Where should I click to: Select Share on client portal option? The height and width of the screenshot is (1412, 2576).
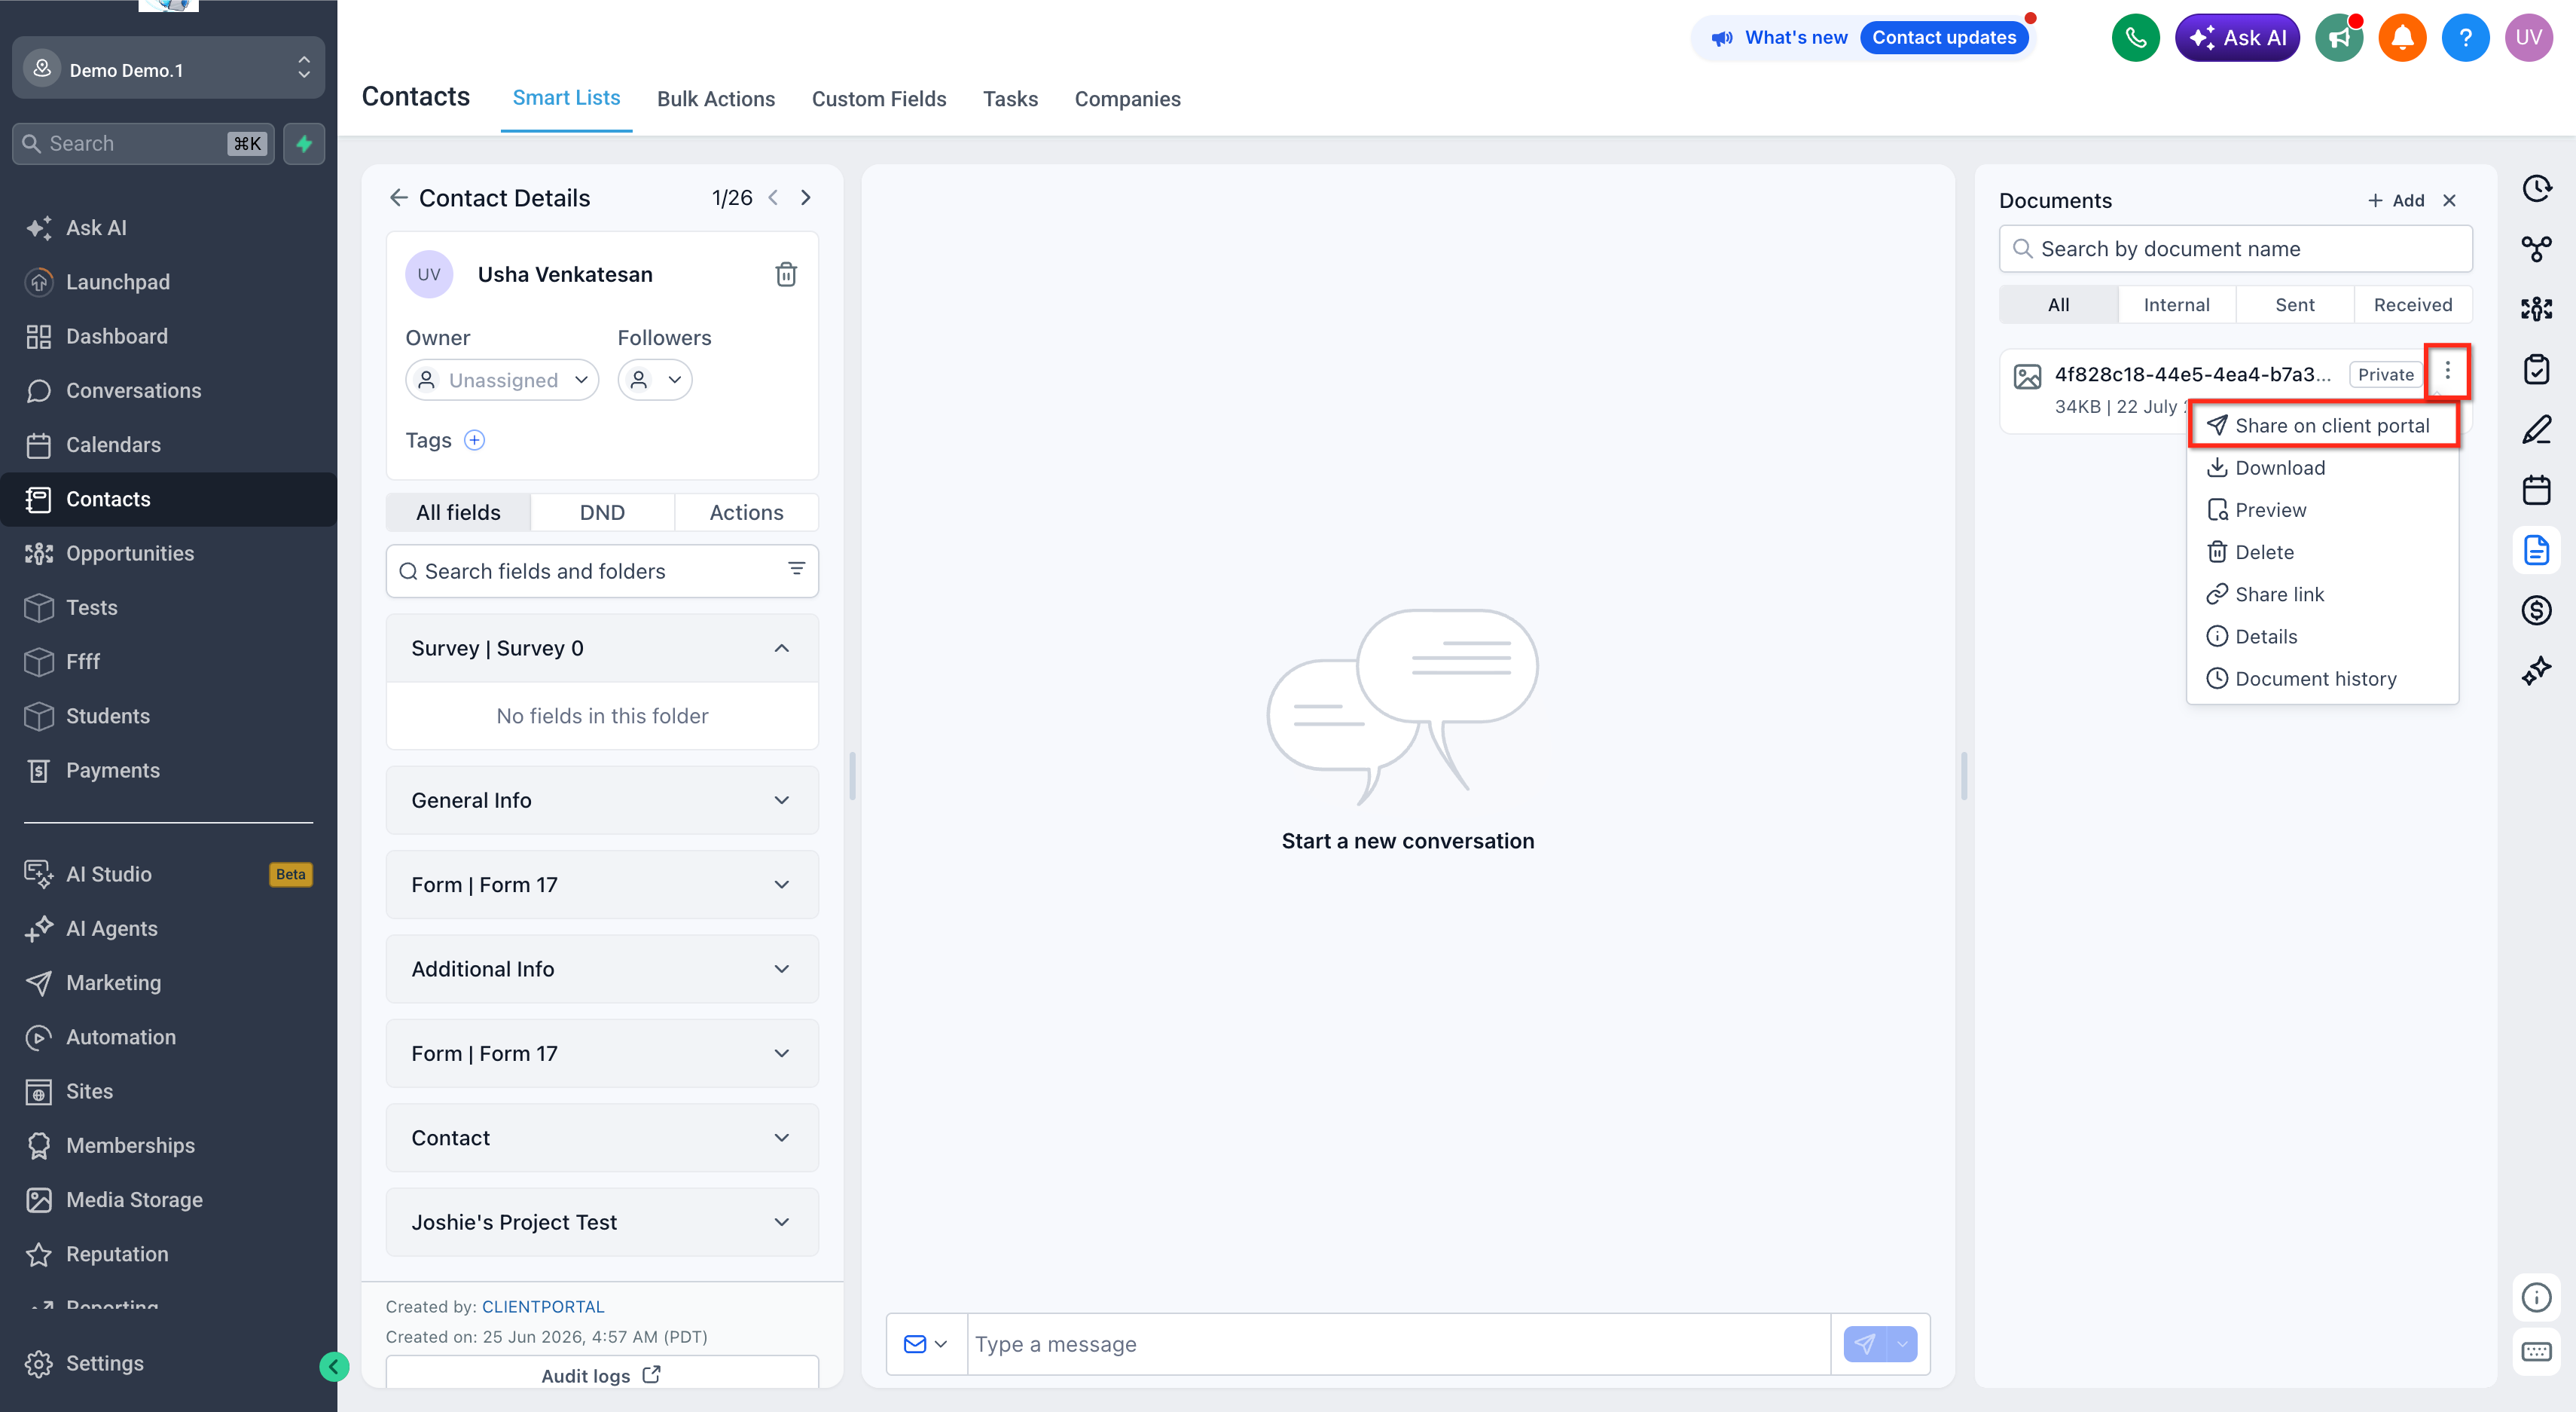pos(2322,425)
